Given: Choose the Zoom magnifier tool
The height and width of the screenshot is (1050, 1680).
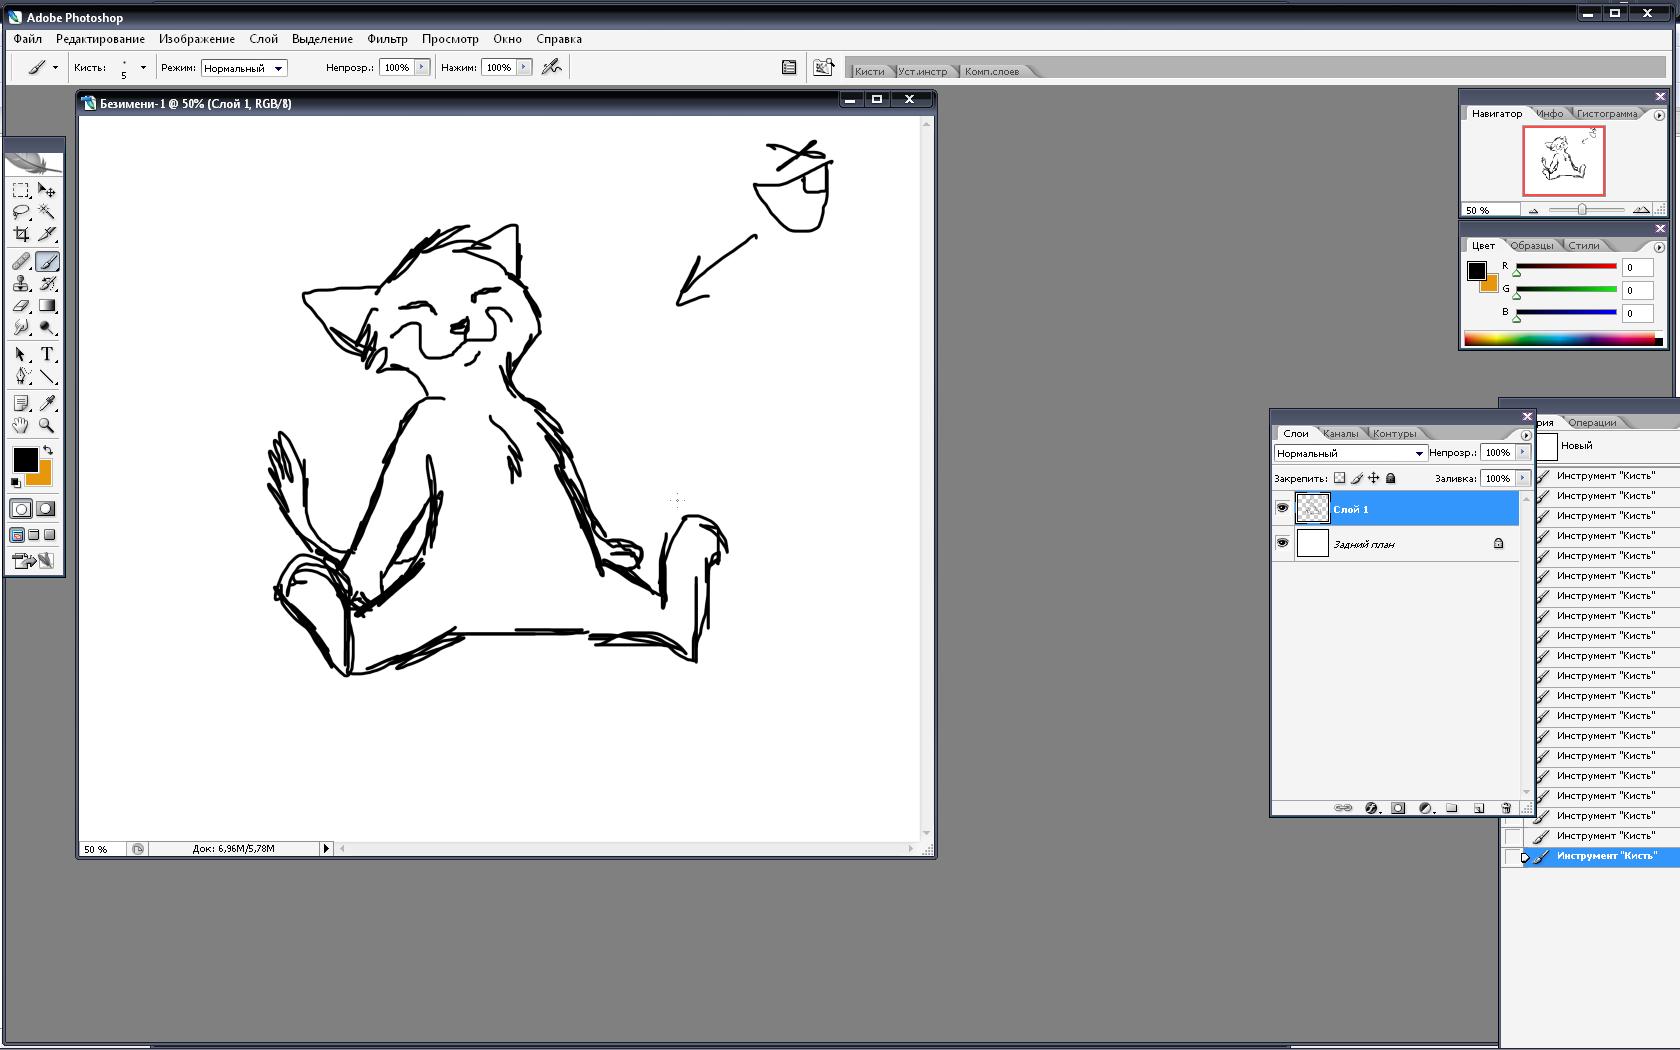Looking at the screenshot, I should coord(47,426).
